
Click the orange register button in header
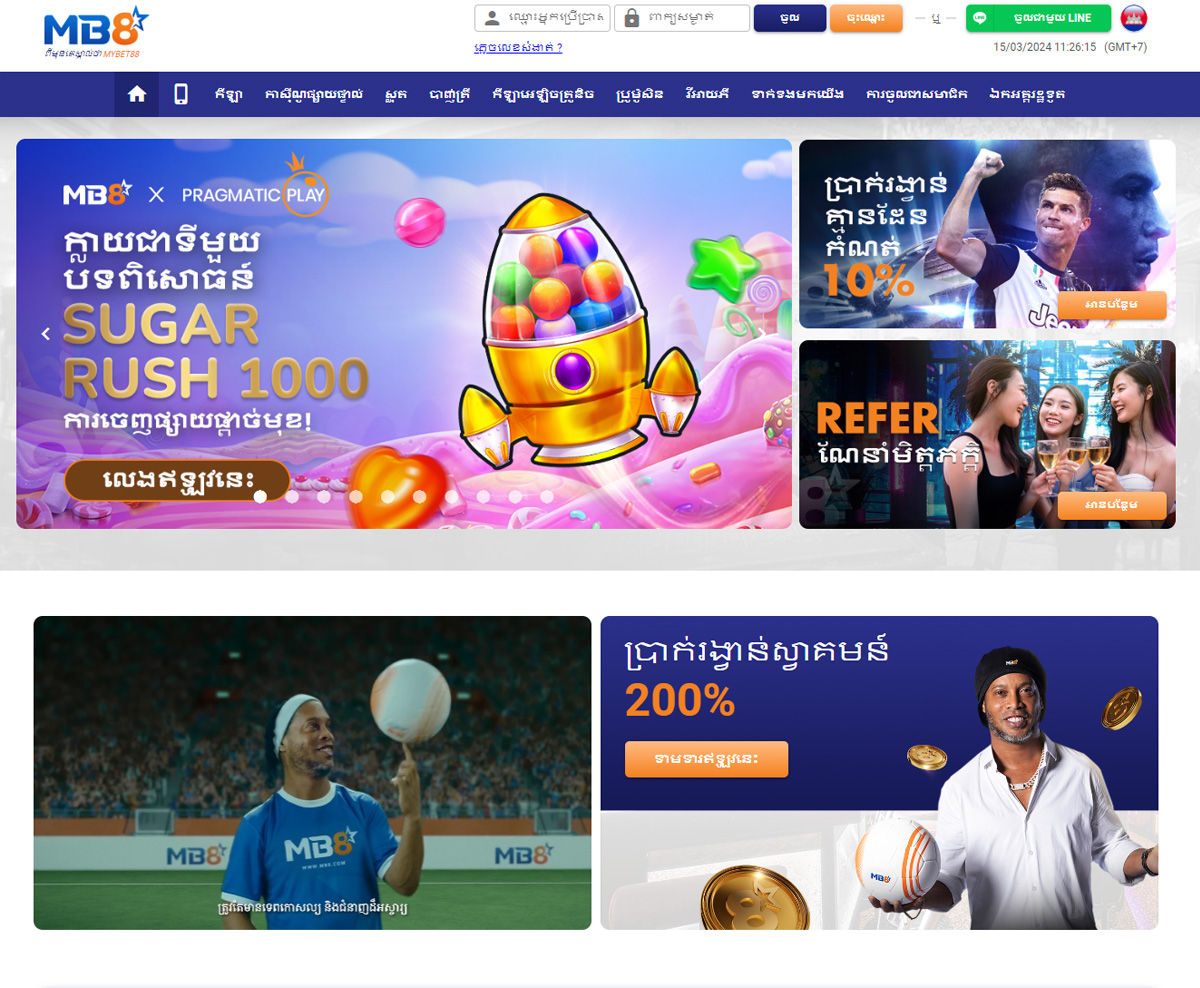pyautogui.click(x=866, y=18)
